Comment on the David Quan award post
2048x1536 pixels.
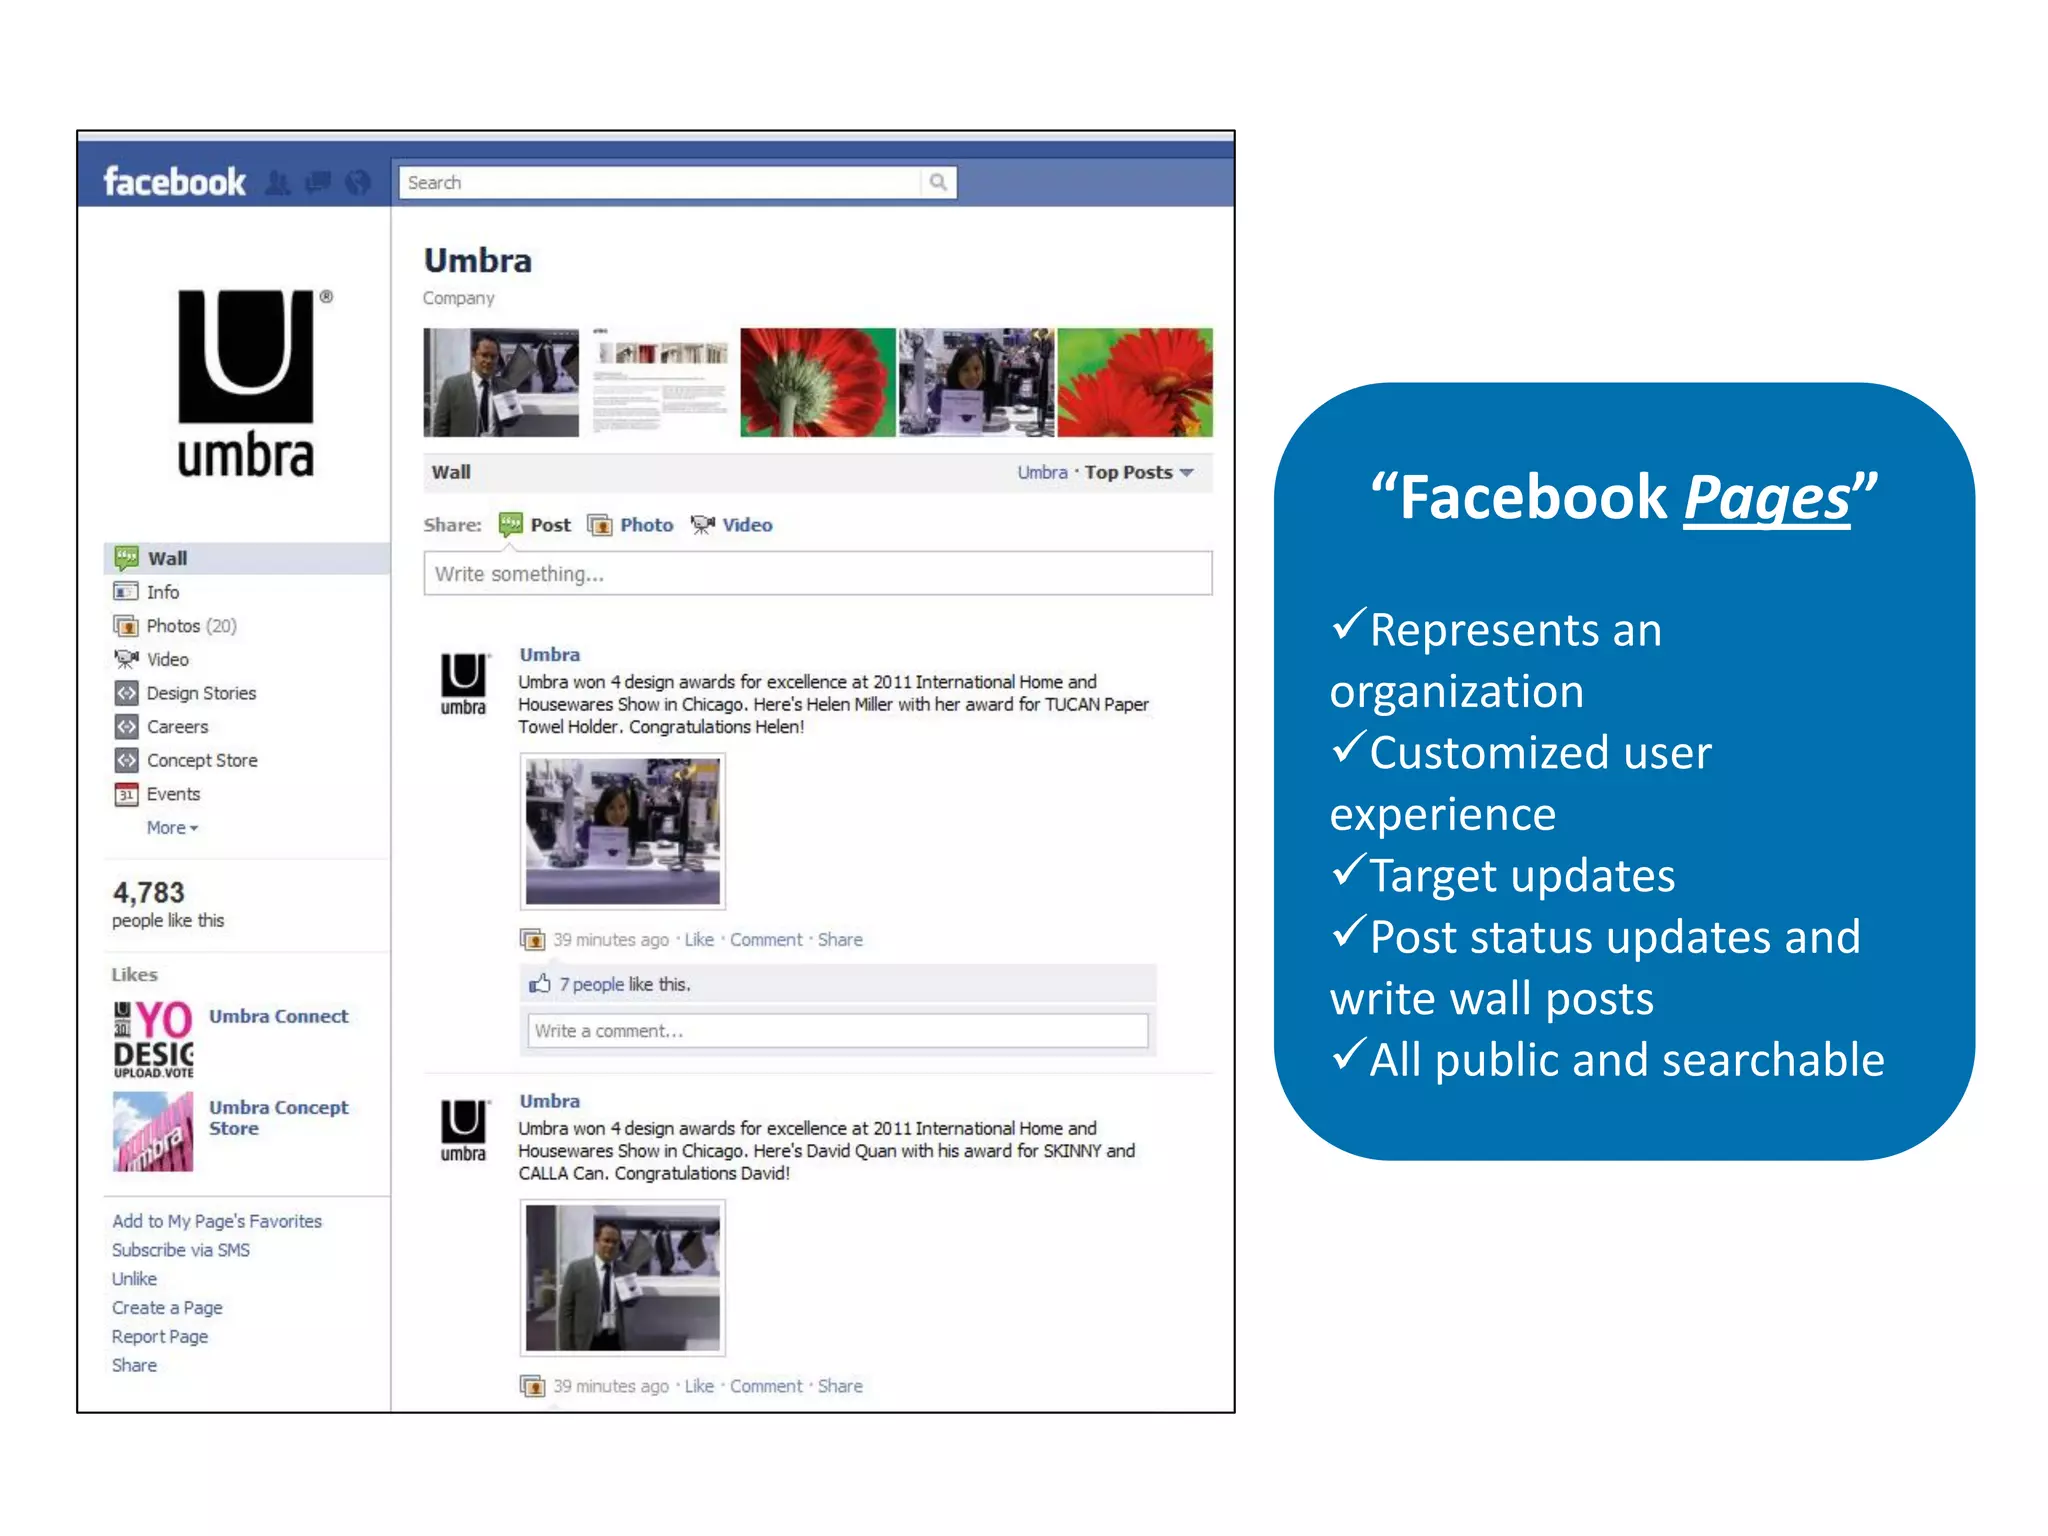pyautogui.click(x=766, y=1386)
